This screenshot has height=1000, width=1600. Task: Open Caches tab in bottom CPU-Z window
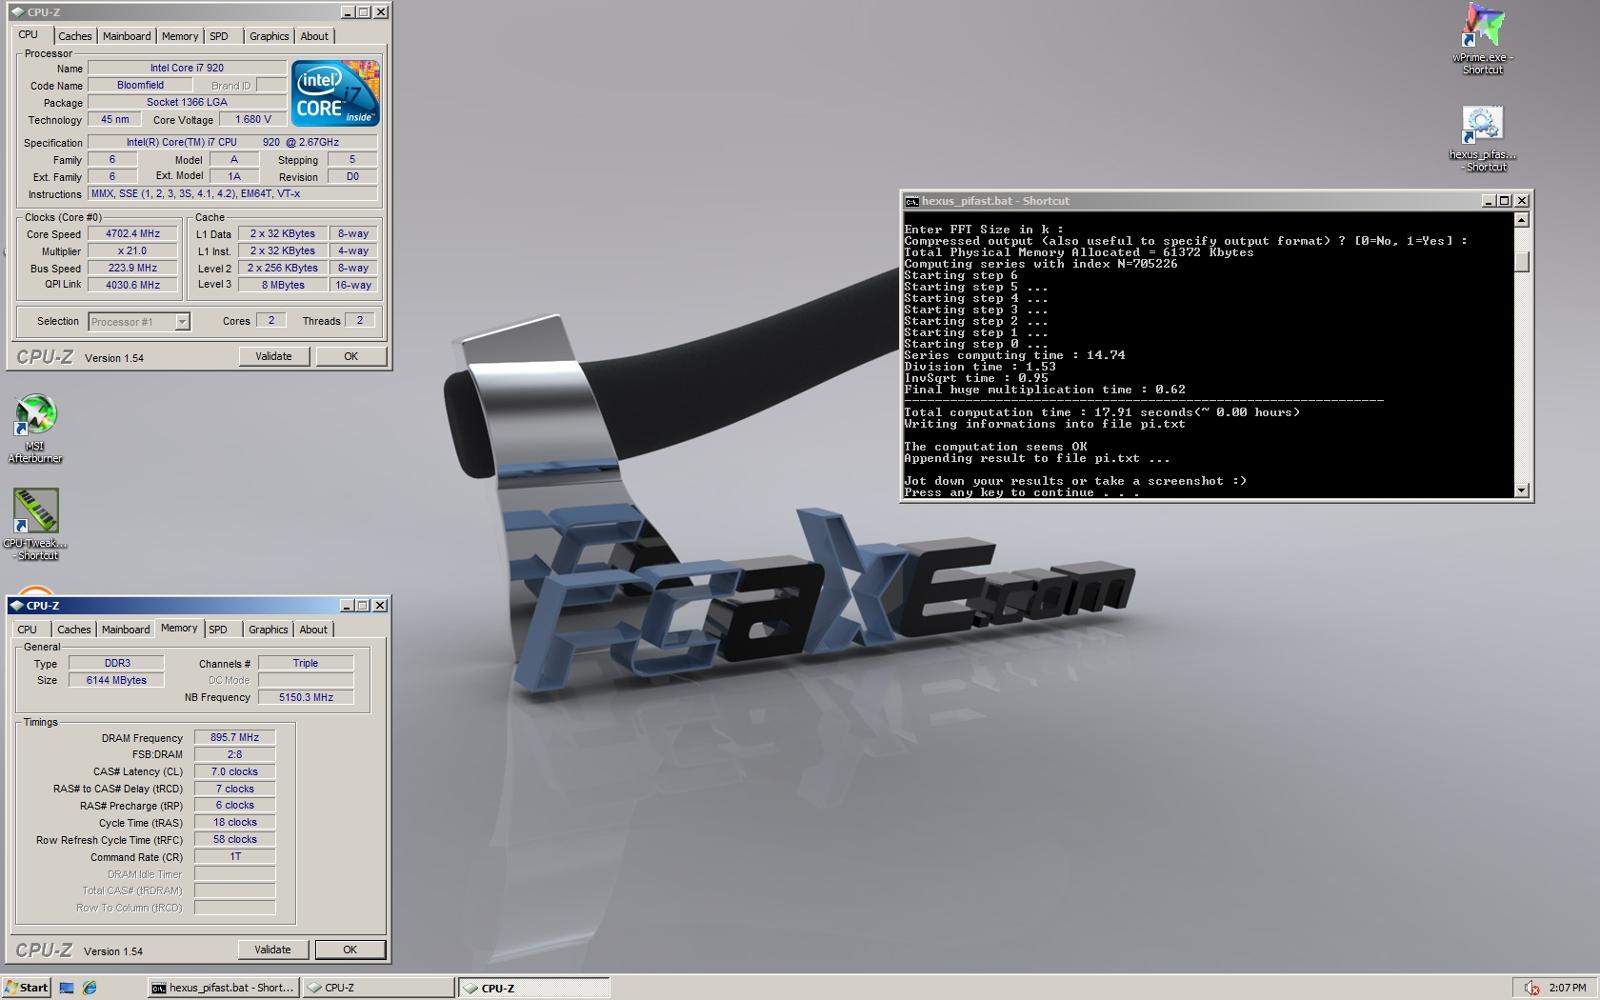pos(74,629)
